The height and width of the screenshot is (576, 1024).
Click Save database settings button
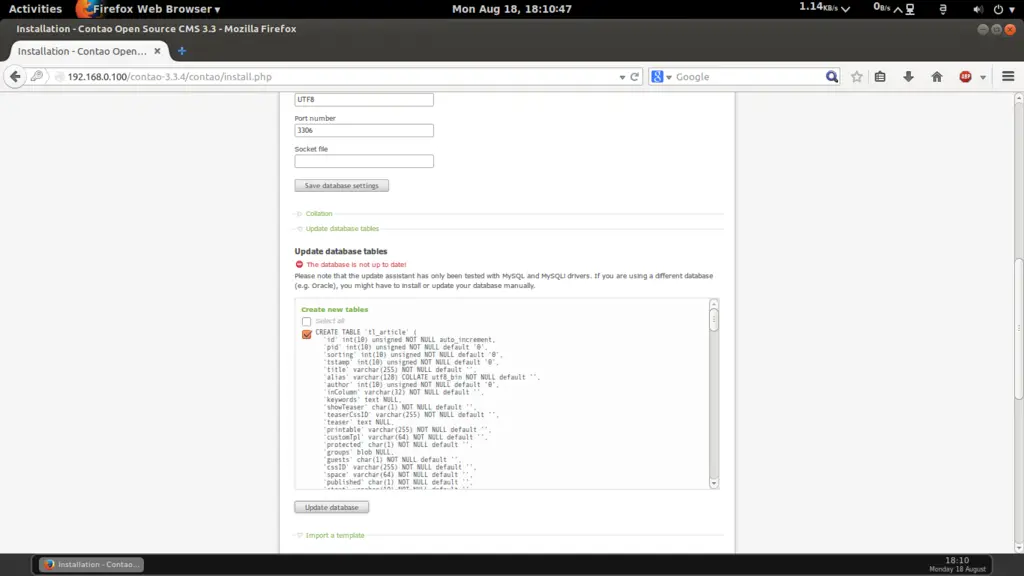(x=342, y=185)
